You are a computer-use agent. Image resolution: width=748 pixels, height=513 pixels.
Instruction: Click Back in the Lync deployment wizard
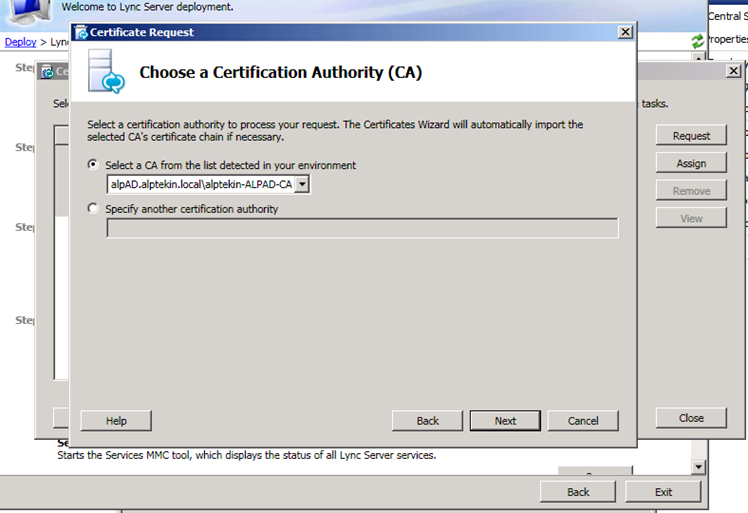point(578,492)
